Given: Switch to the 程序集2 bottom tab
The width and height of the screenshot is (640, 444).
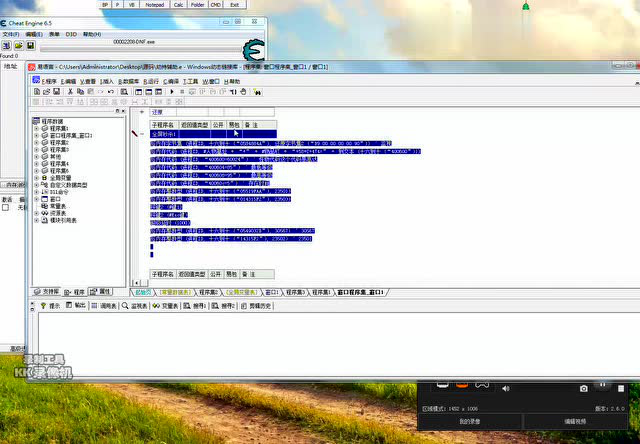Looking at the screenshot, I should 209,292.
